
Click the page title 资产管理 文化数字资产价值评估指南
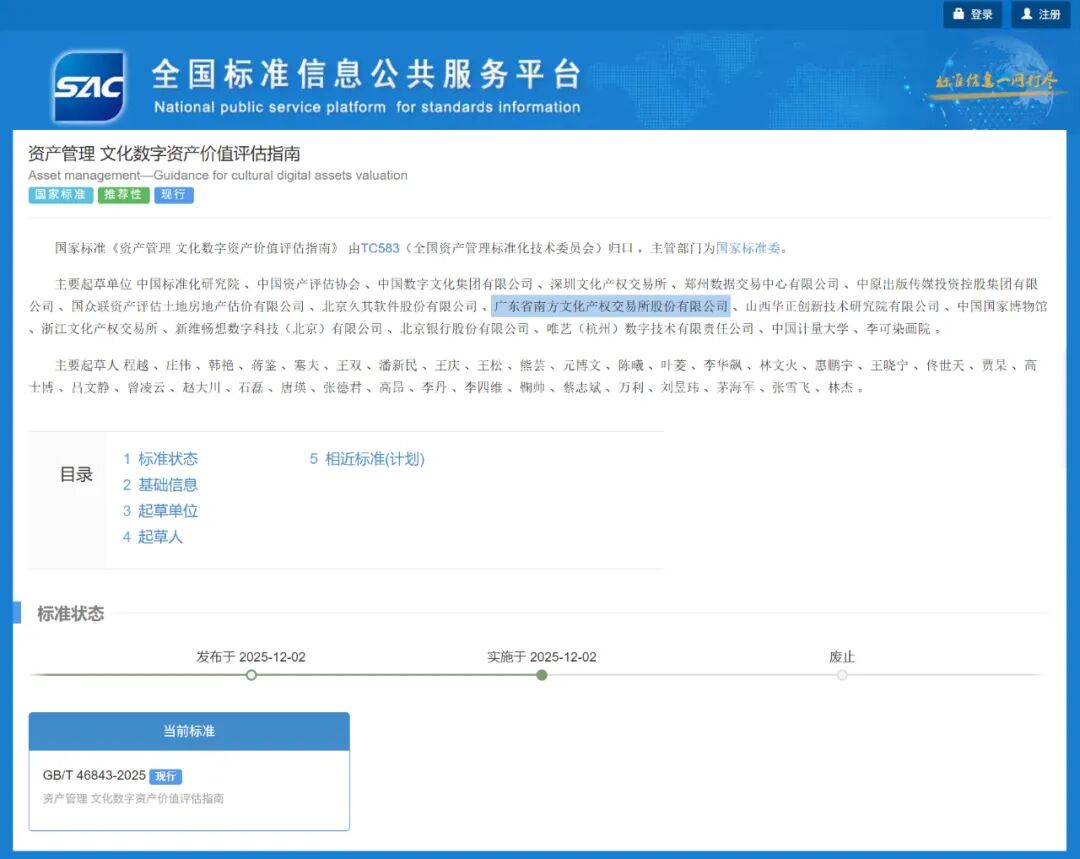pyautogui.click(x=164, y=154)
